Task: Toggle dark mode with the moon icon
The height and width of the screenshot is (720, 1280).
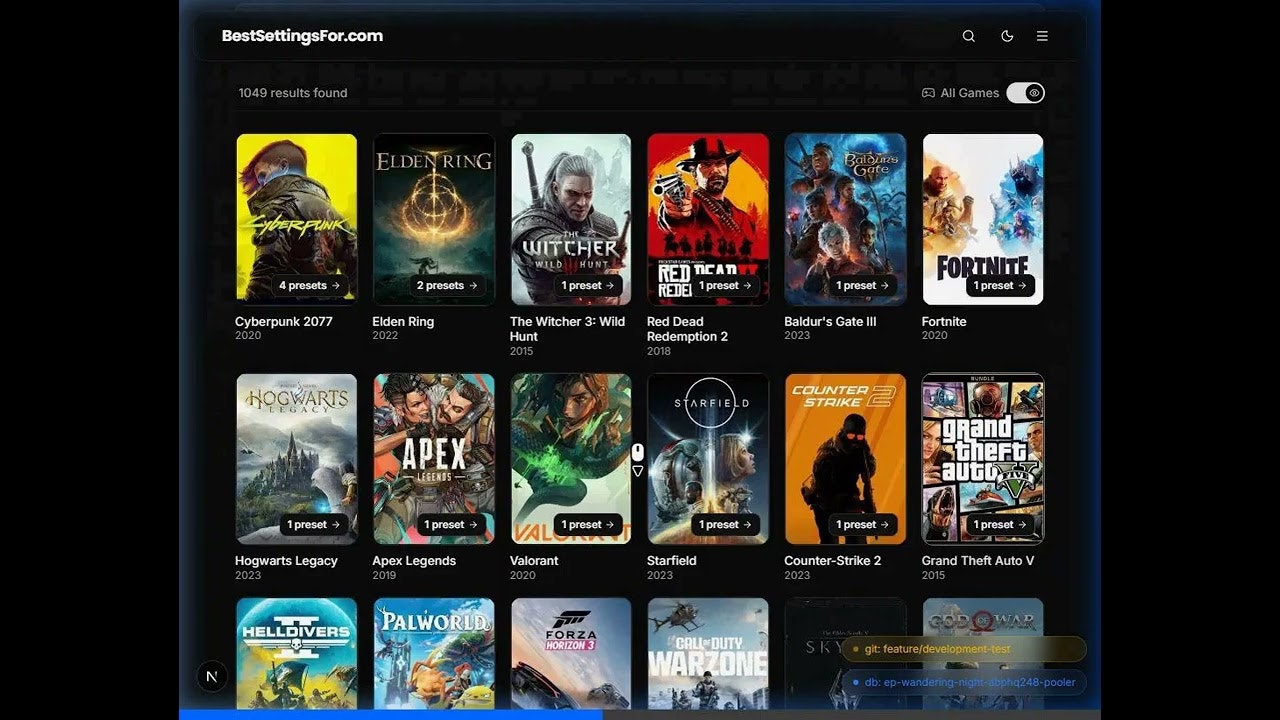Action: tap(1007, 36)
